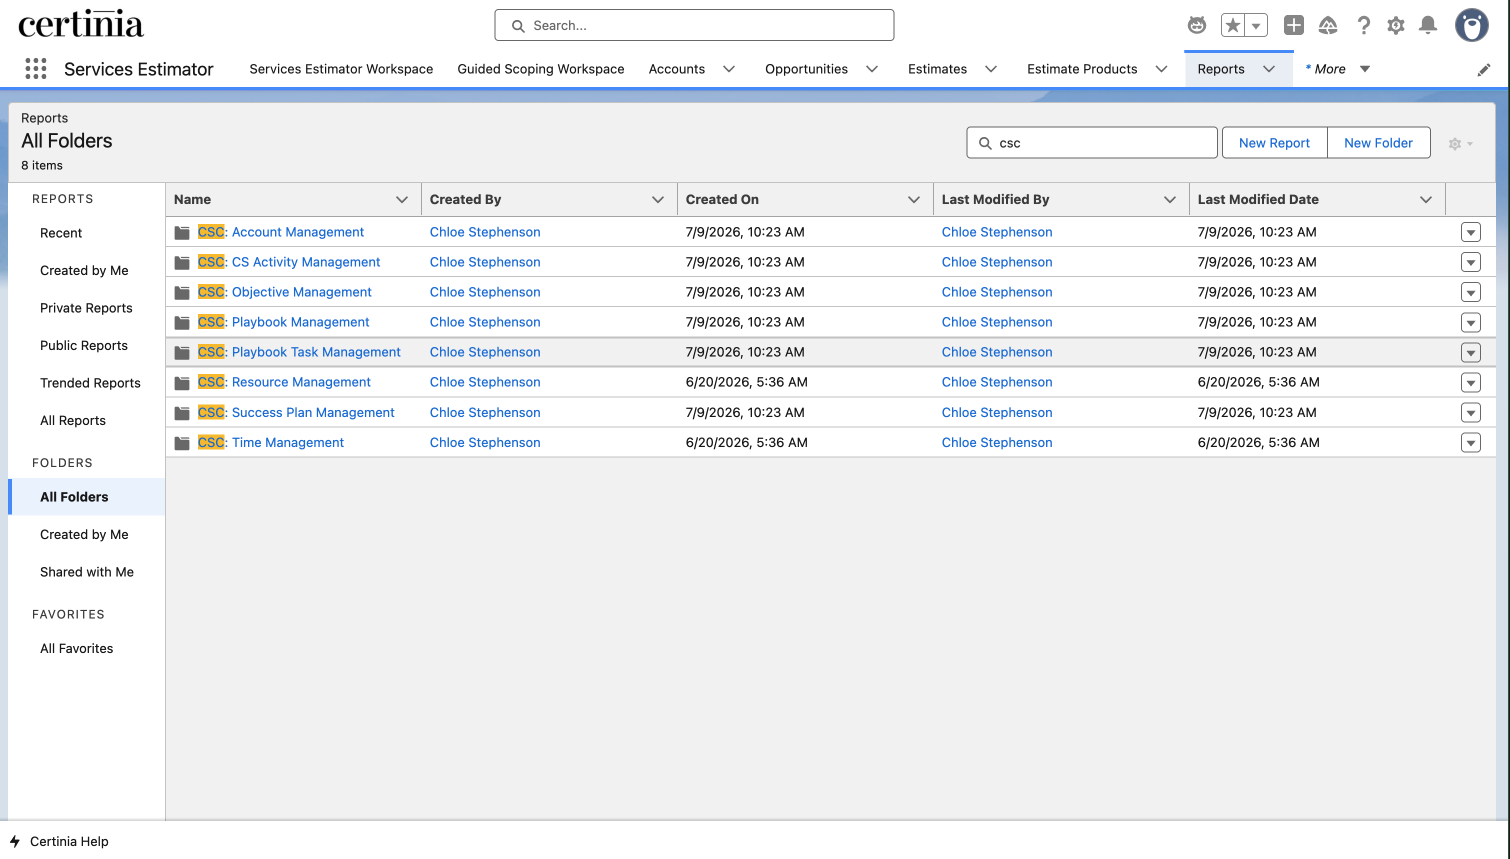The height and width of the screenshot is (859, 1510).
Task: Open row actions for CSC: Resource Management
Action: pyautogui.click(x=1470, y=382)
